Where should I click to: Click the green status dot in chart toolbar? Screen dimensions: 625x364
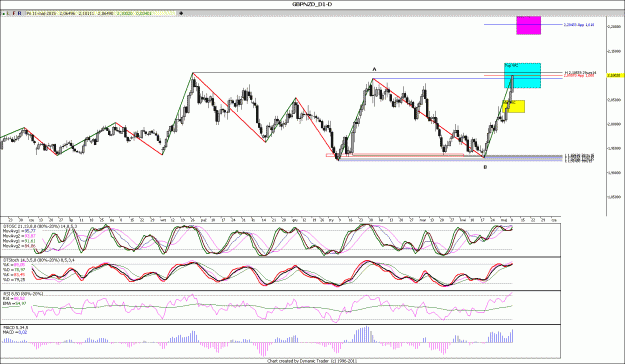pyautogui.click(x=4, y=14)
